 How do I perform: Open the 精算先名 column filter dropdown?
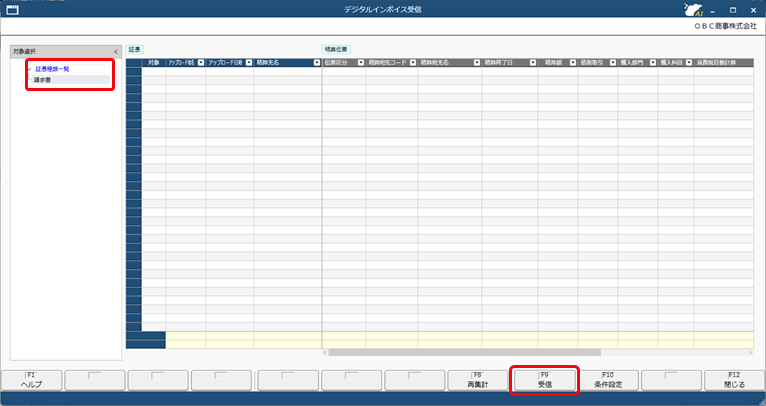tap(315, 62)
